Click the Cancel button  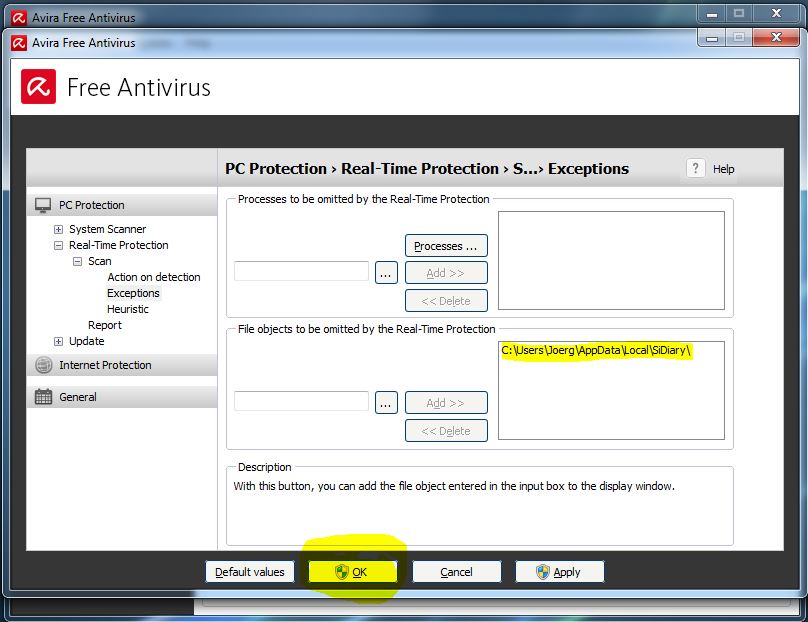click(456, 571)
